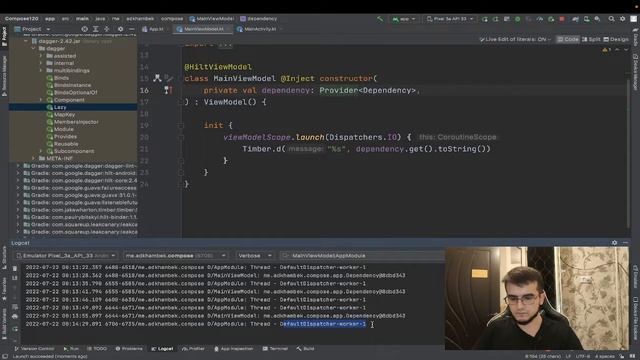The height and width of the screenshot is (360, 640).
Task: Collapse the dagger-2.42.jar tree node
Action: tap(26, 41)
